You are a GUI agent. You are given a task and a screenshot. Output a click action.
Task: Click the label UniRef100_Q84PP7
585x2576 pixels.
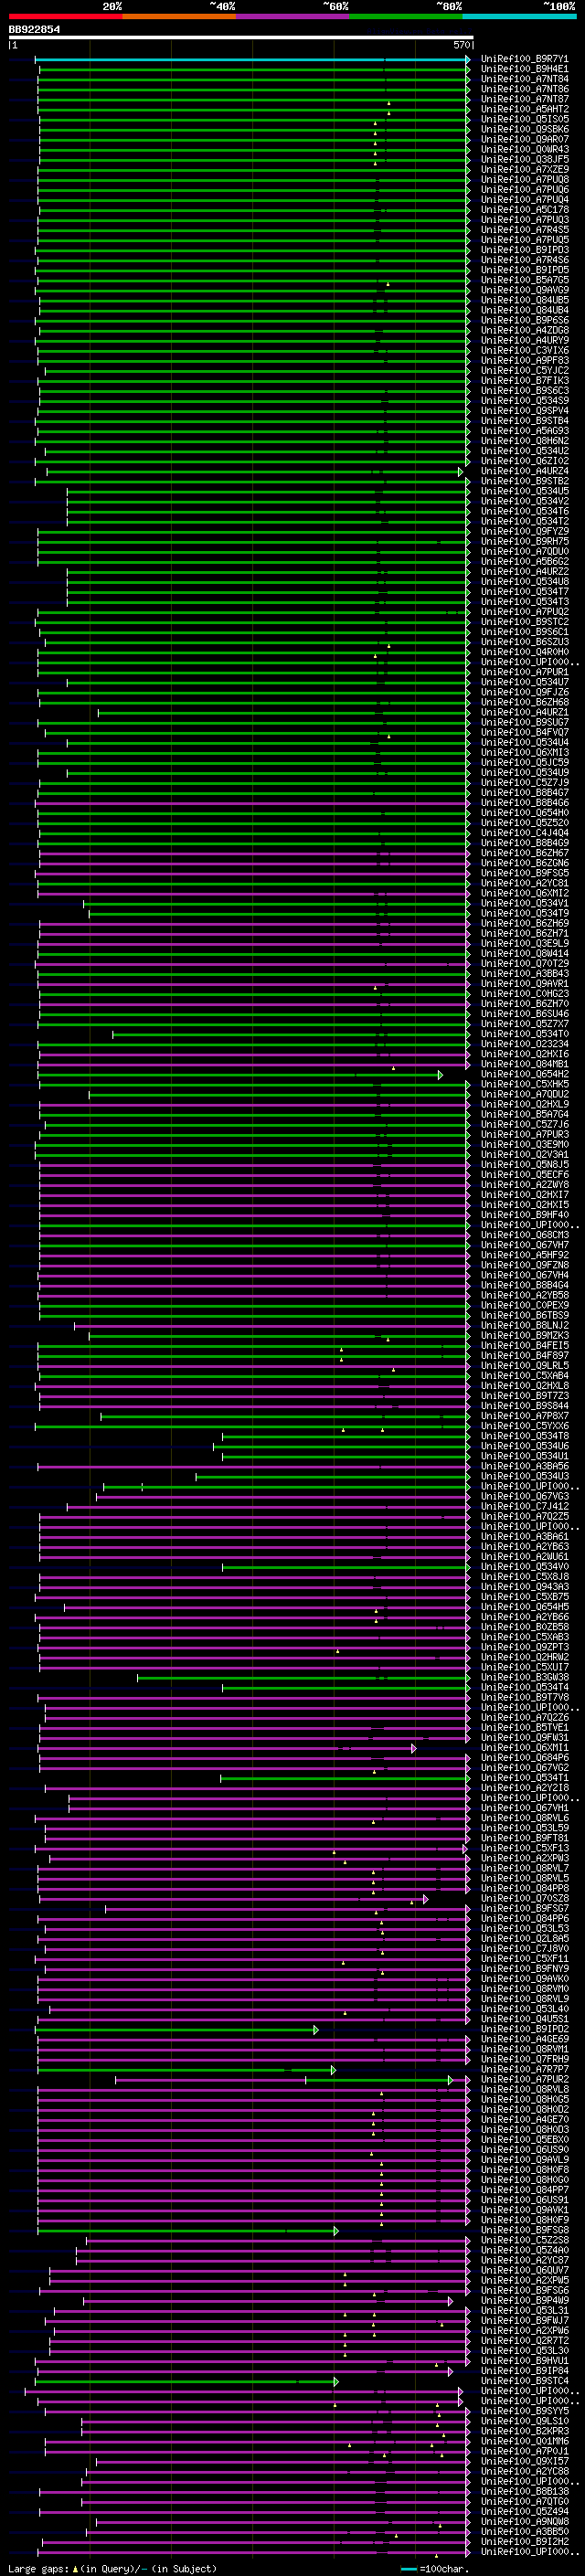524,2190
